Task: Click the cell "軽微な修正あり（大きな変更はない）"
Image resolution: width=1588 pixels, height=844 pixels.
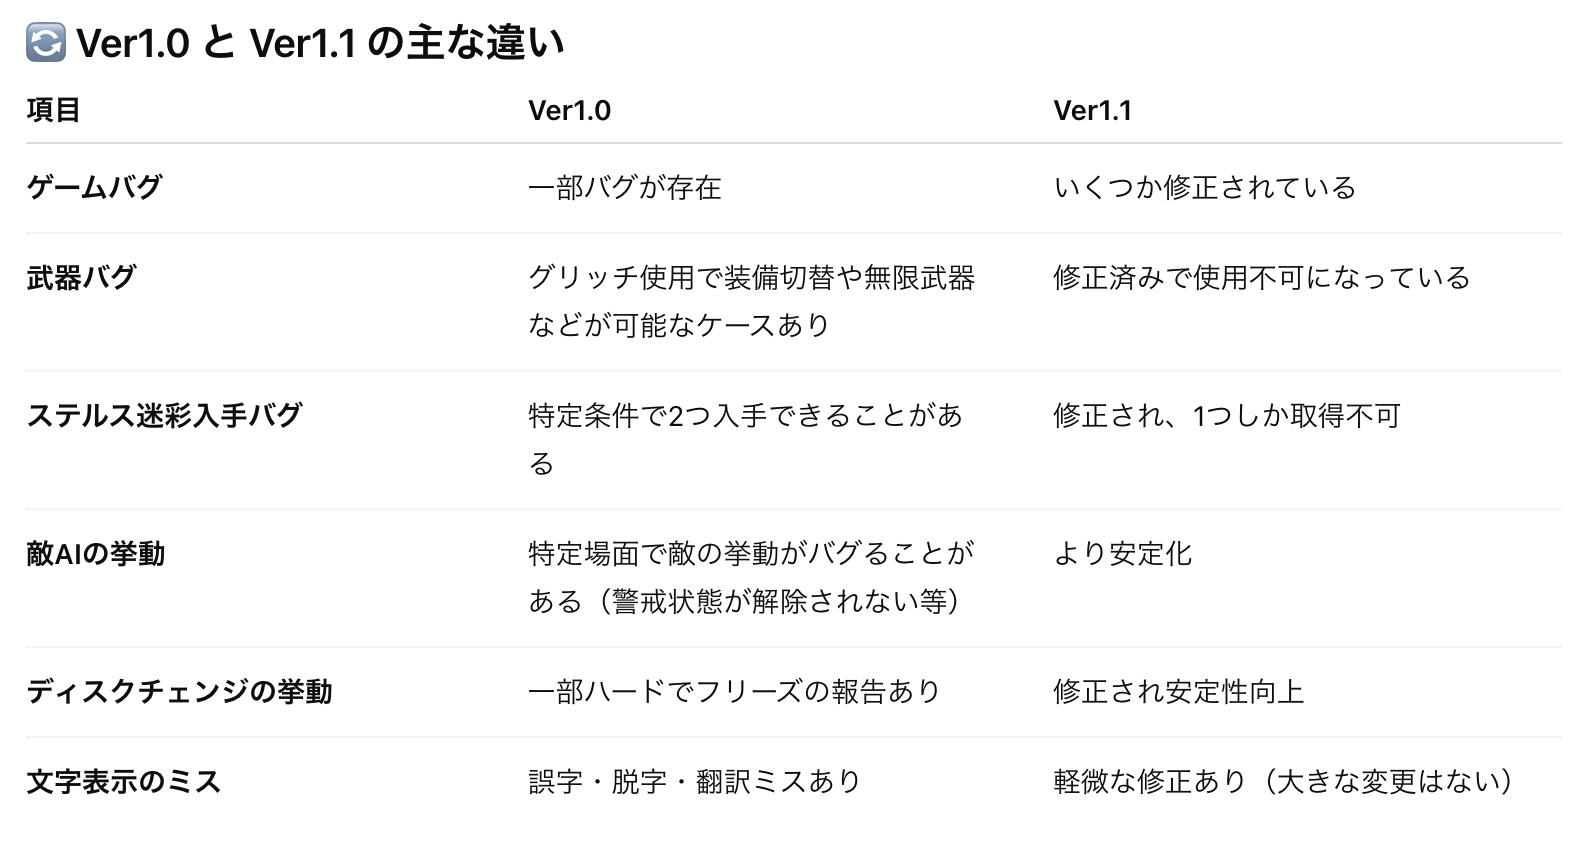Action: (1283, 781)
